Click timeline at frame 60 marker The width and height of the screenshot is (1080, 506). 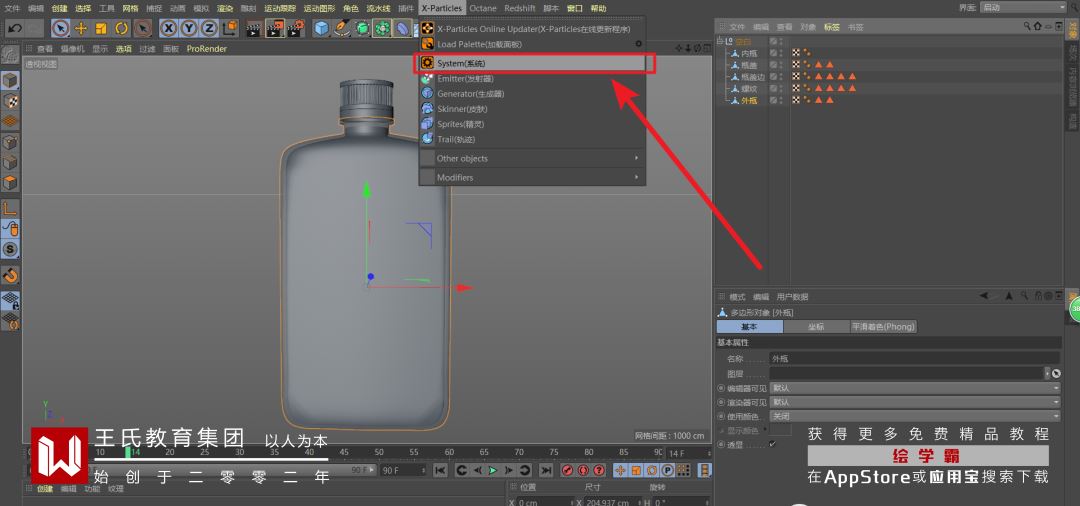click(449, 452)
